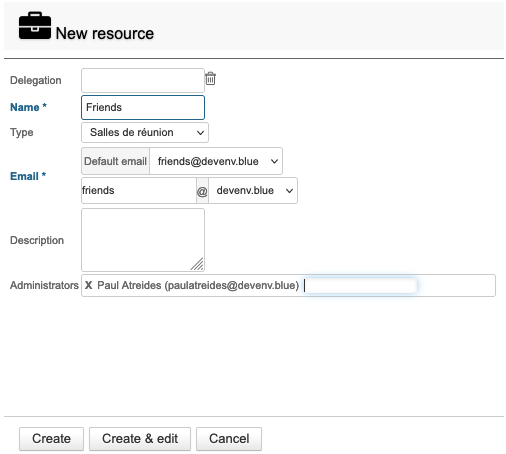This screenshot has height=454, width=506.
Task: Click the trash icon next to Delegation
Action: 210,79
